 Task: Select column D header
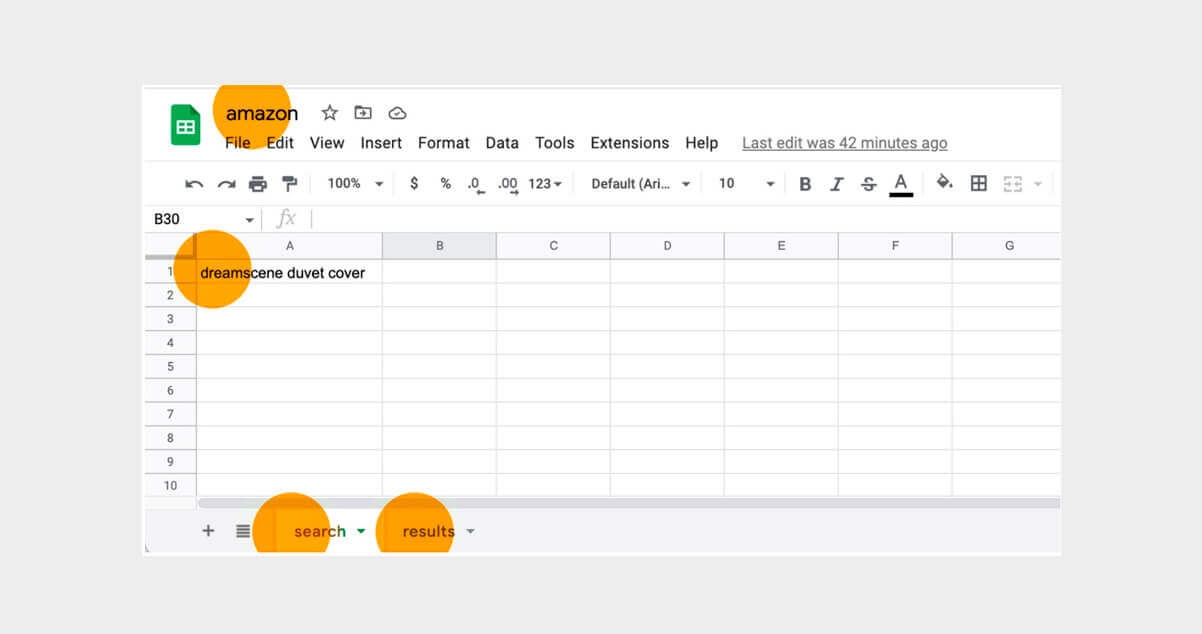point(667,246)
